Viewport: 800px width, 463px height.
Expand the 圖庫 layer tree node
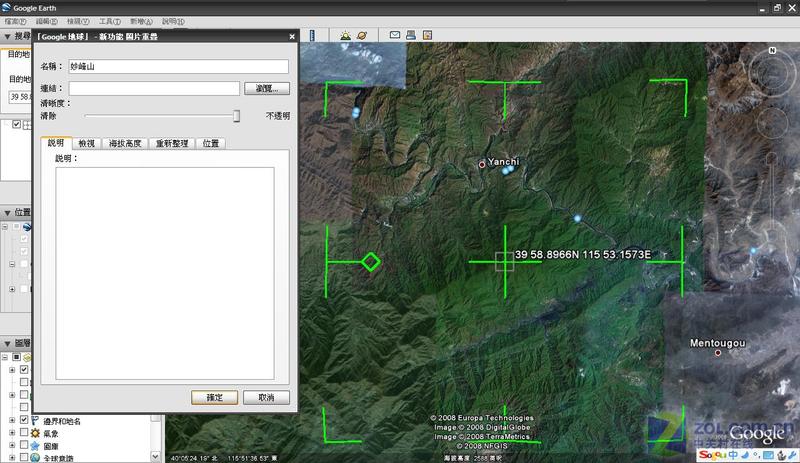[x=12, y=445]
